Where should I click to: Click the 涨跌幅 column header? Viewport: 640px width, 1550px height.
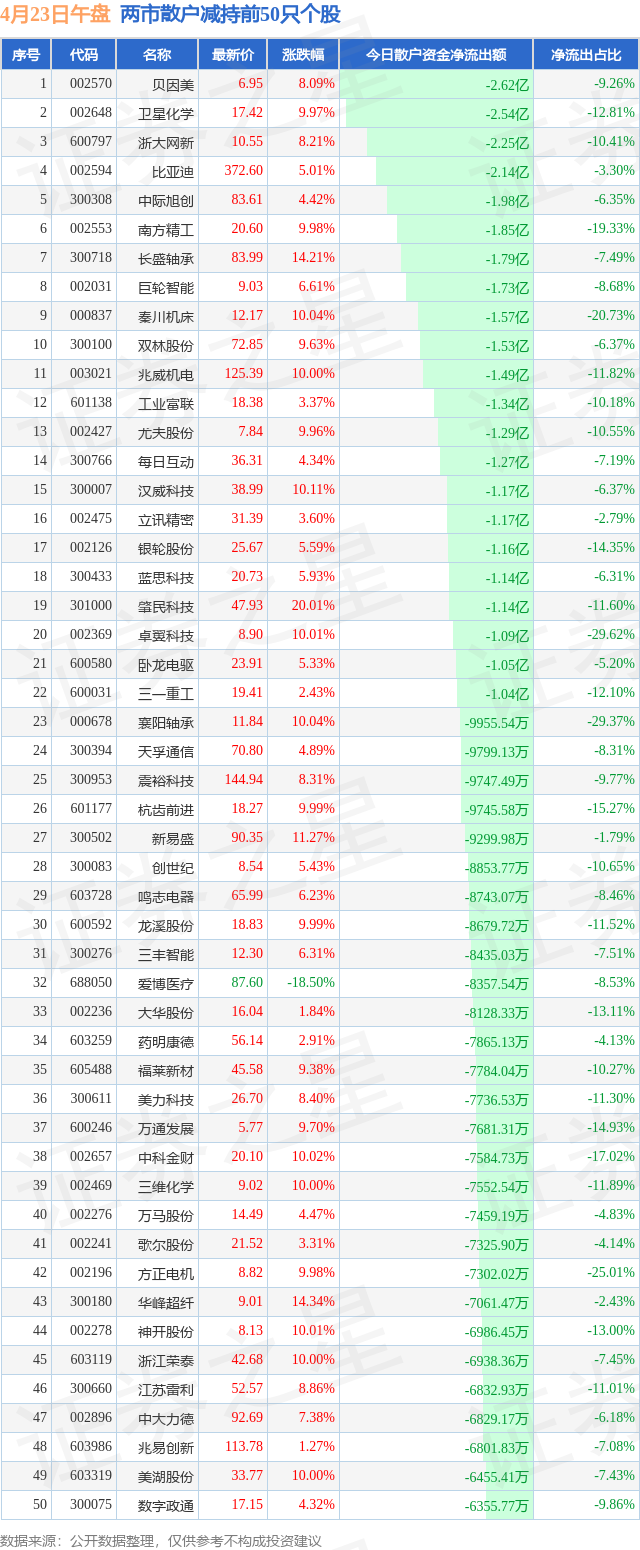click(304, 55)
